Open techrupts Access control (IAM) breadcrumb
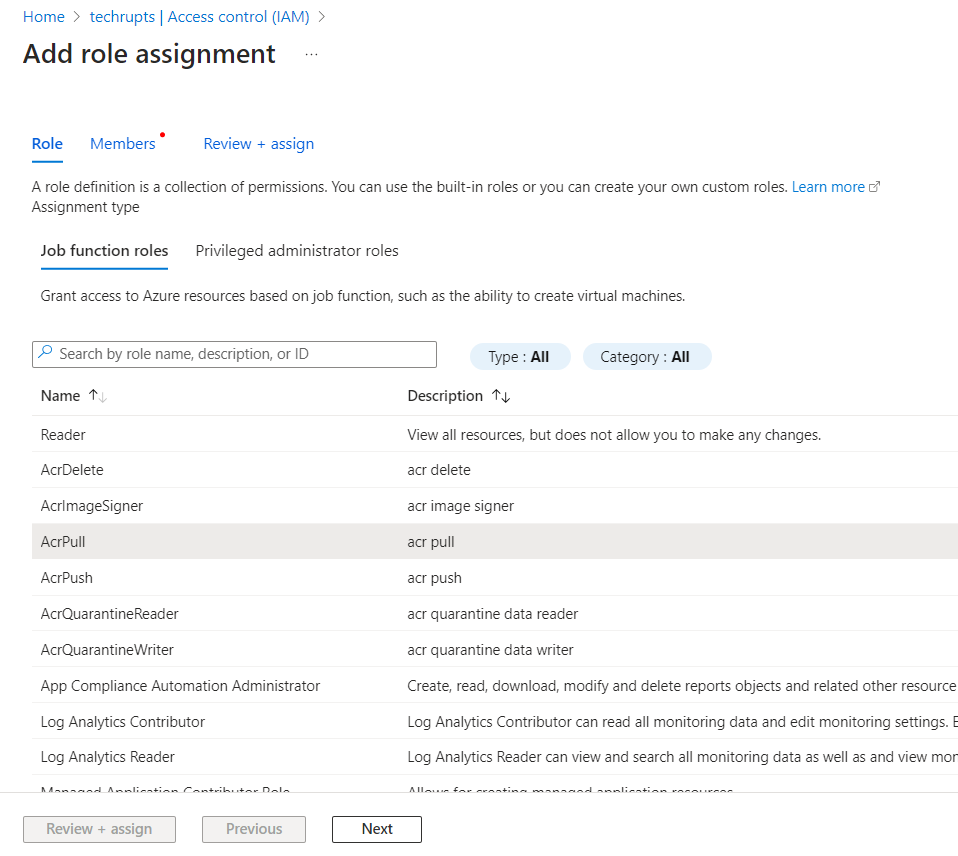Screen dimensions: 958x856 199,17
